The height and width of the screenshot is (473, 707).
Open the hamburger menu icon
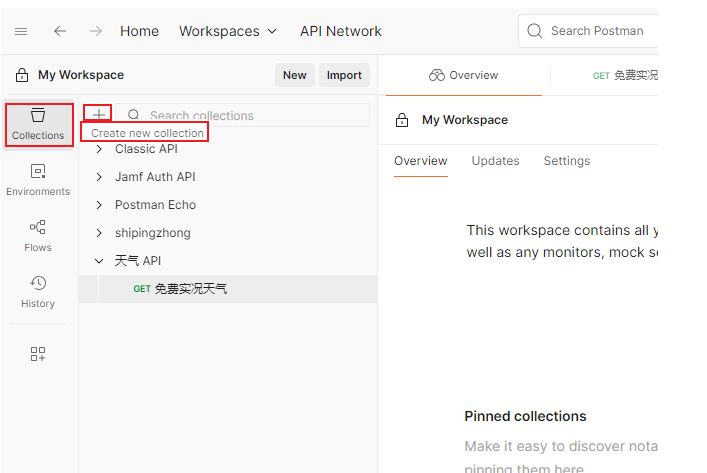click(21, 31)
